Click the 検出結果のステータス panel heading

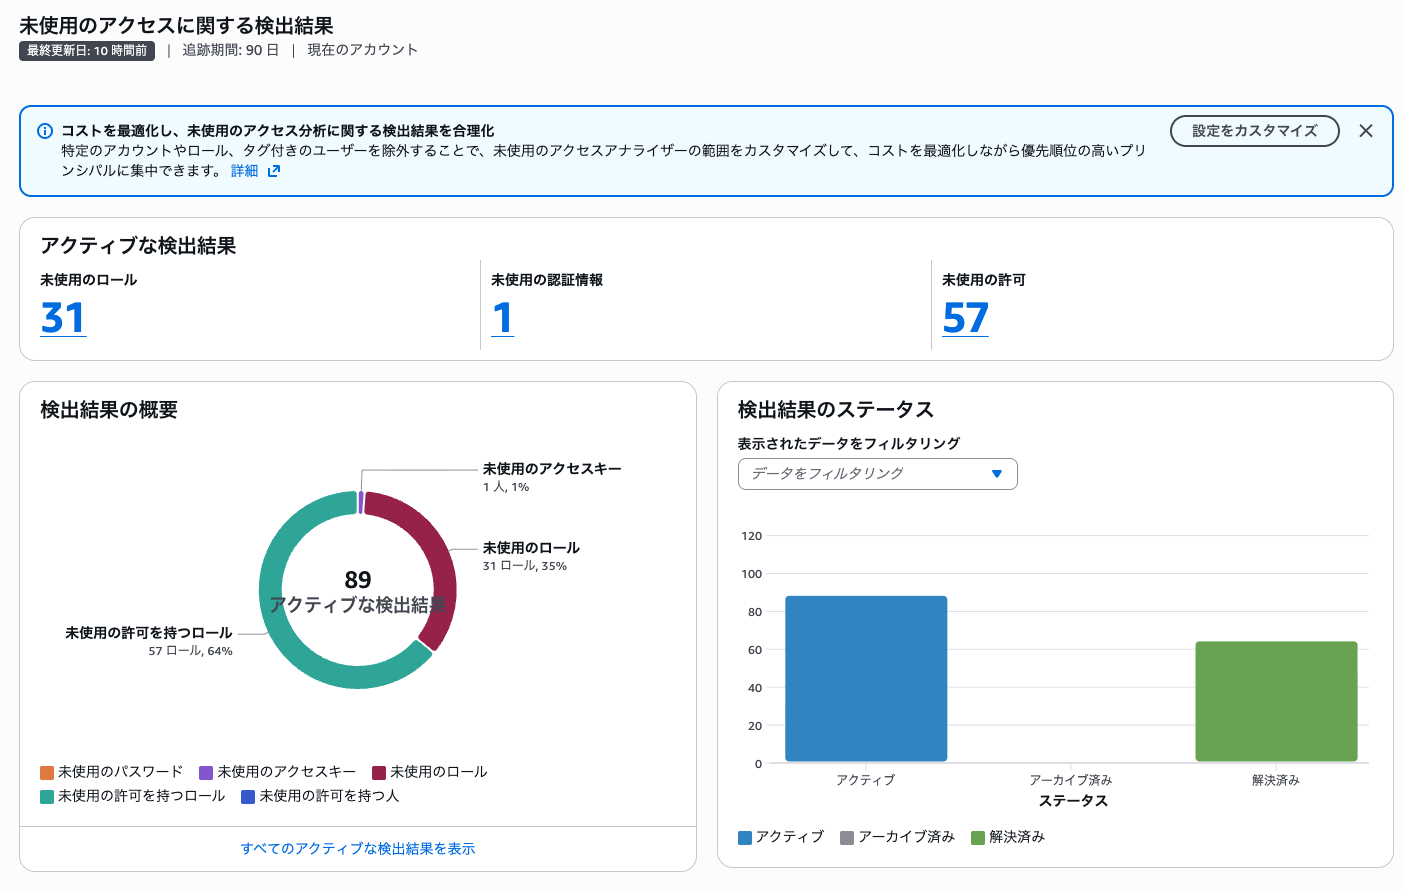coord(836,410)
